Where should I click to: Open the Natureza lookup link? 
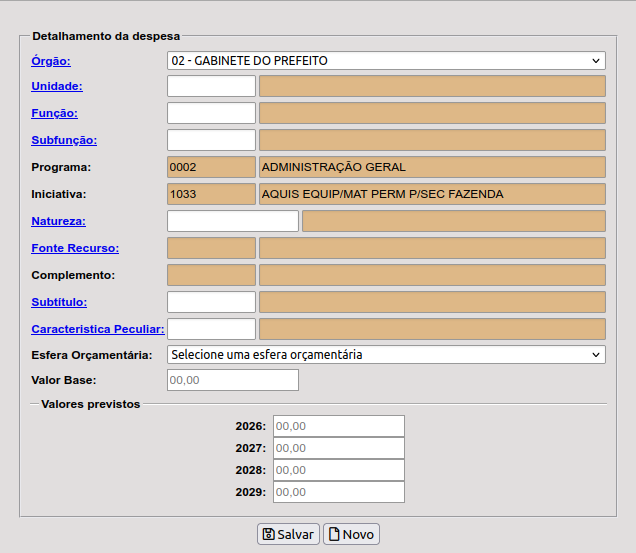click(x=58, y=220)
